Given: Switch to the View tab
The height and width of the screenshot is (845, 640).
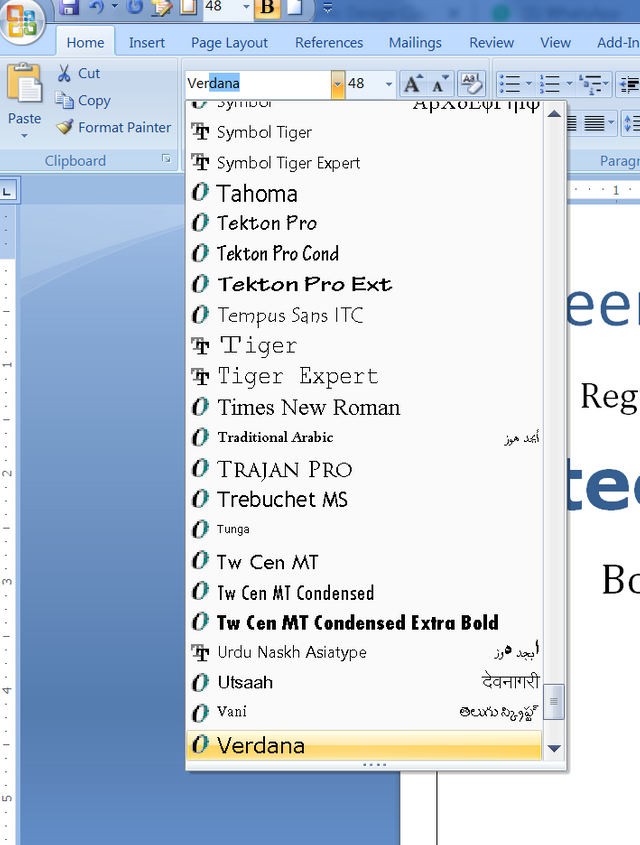Looking at the screenshot, I should pos(555,43).
